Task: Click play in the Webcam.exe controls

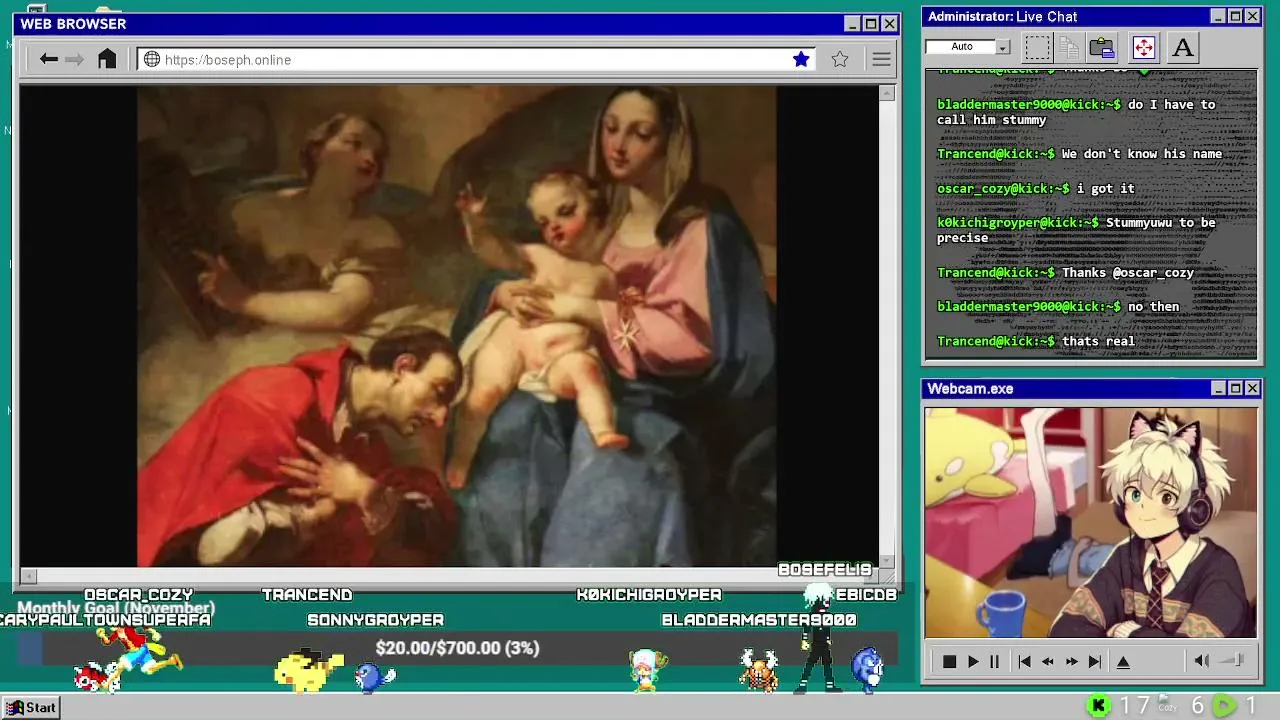Action: (972, 661)
